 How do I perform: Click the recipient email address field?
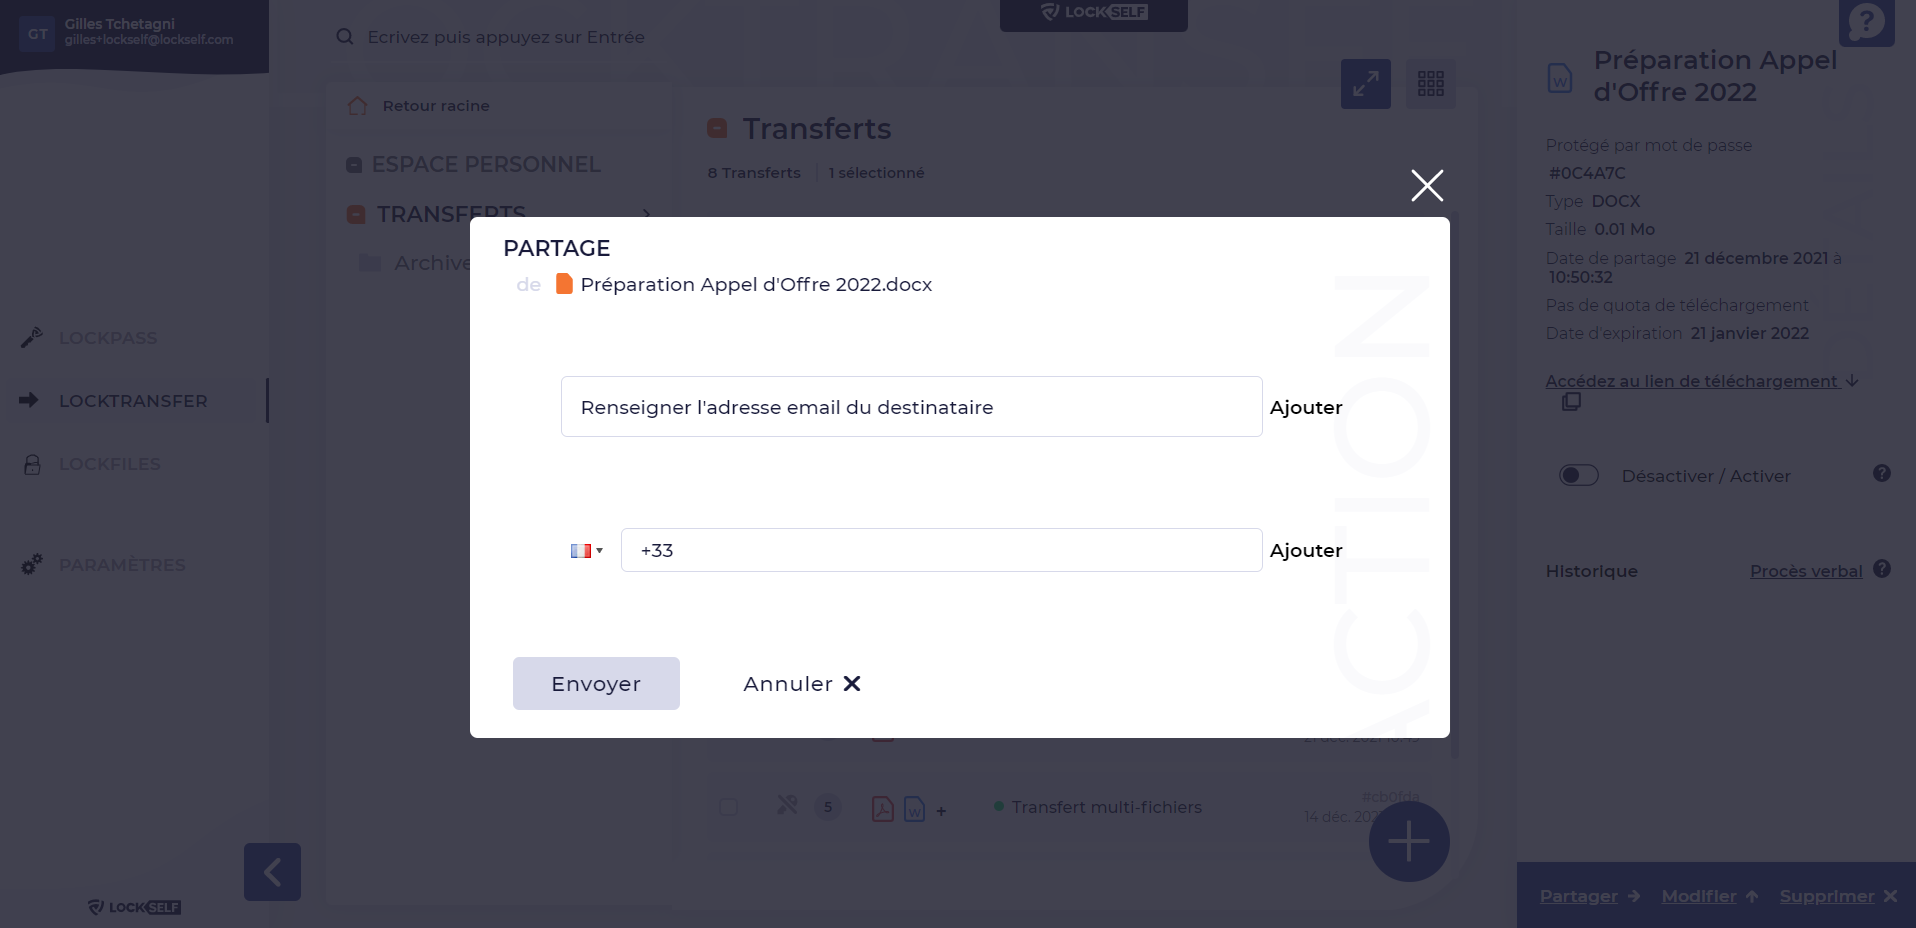(x=911, y=407)
